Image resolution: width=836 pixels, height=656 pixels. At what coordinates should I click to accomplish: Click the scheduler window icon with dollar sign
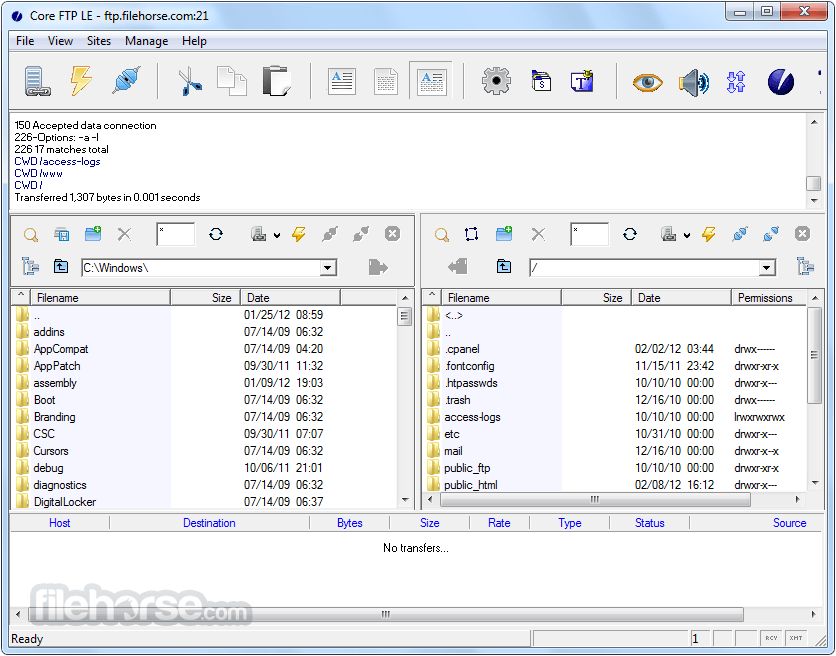click(541, 81)
